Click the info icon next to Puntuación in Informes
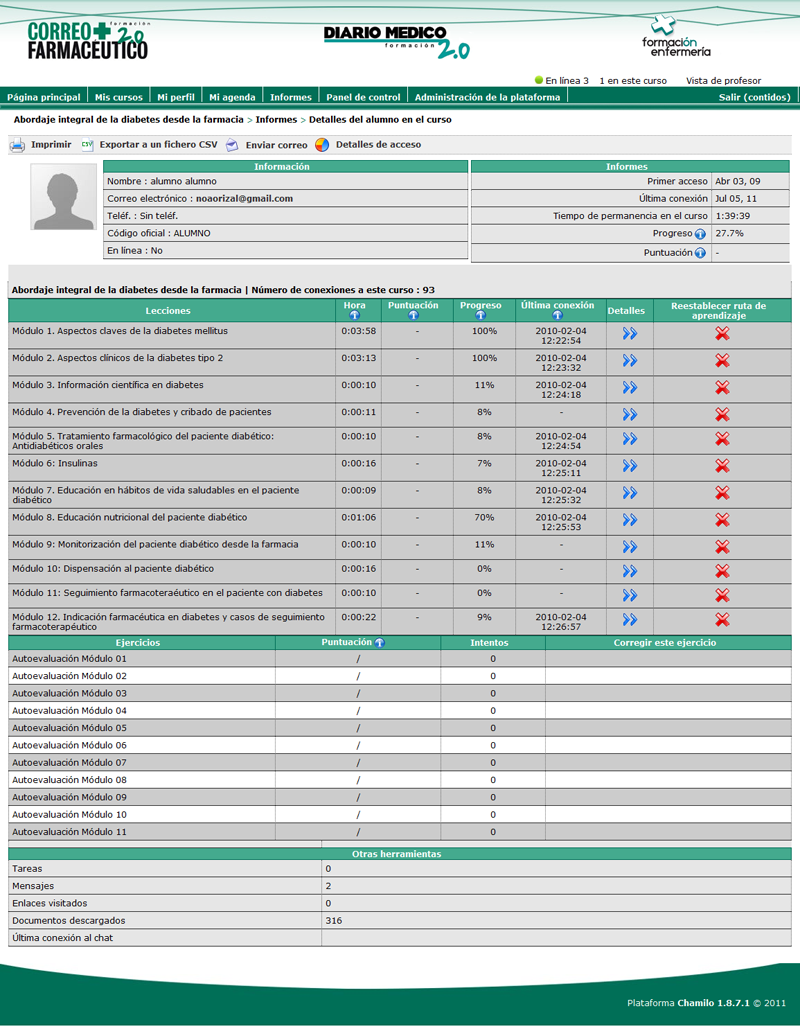This screenshot has width=800, height=1029. tap(700, 253)
